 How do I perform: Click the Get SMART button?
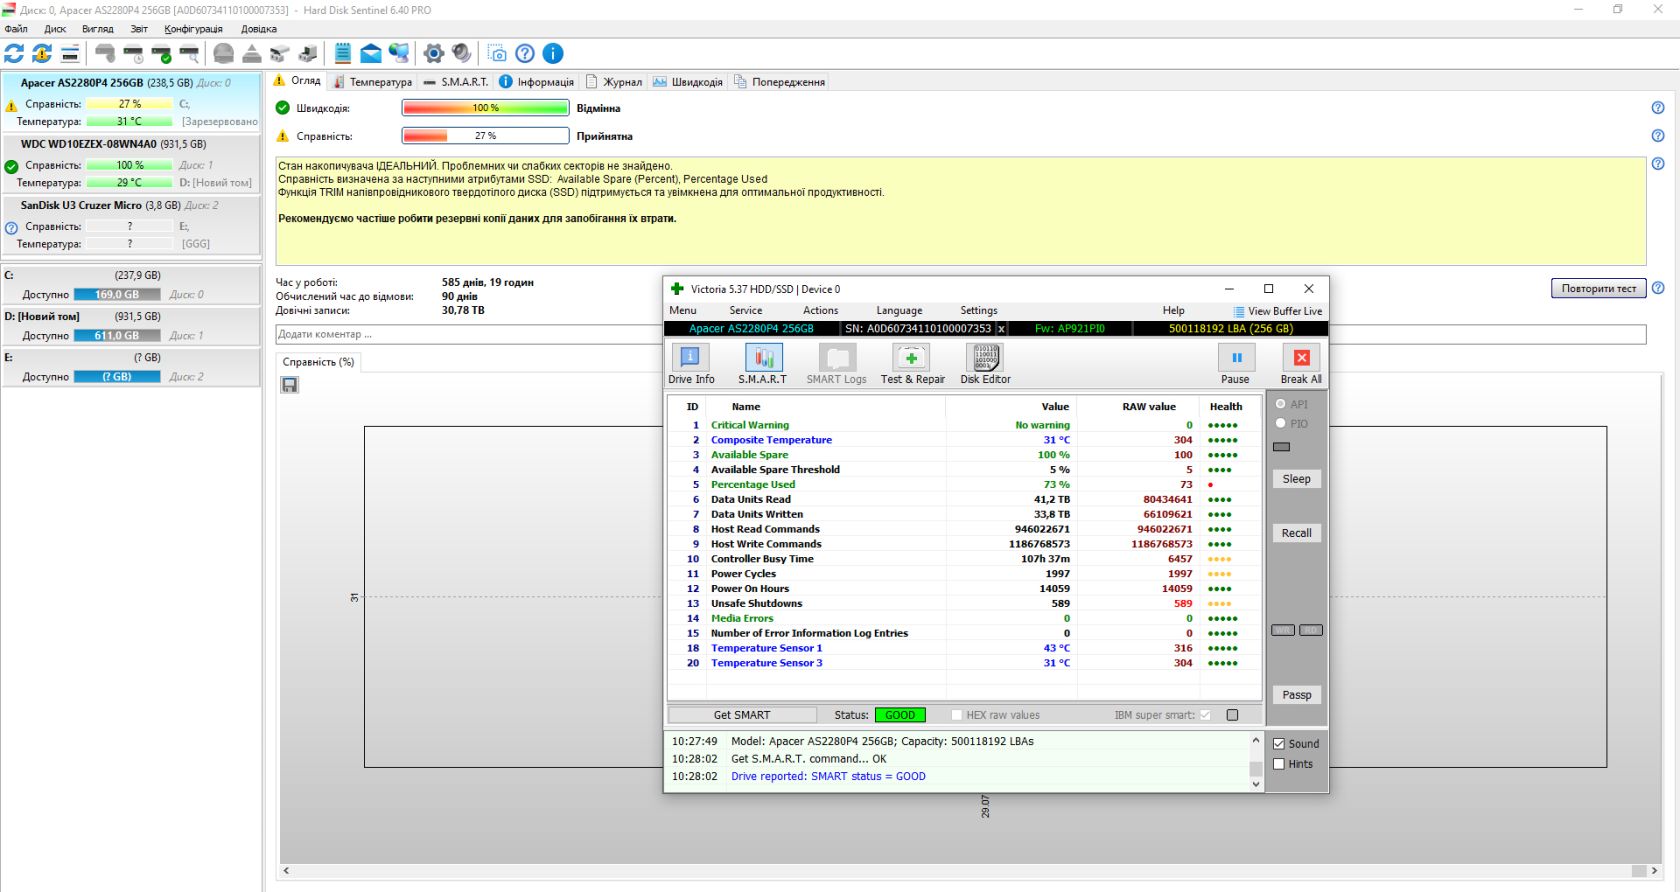pyautogui.click(x=742, y=715)
